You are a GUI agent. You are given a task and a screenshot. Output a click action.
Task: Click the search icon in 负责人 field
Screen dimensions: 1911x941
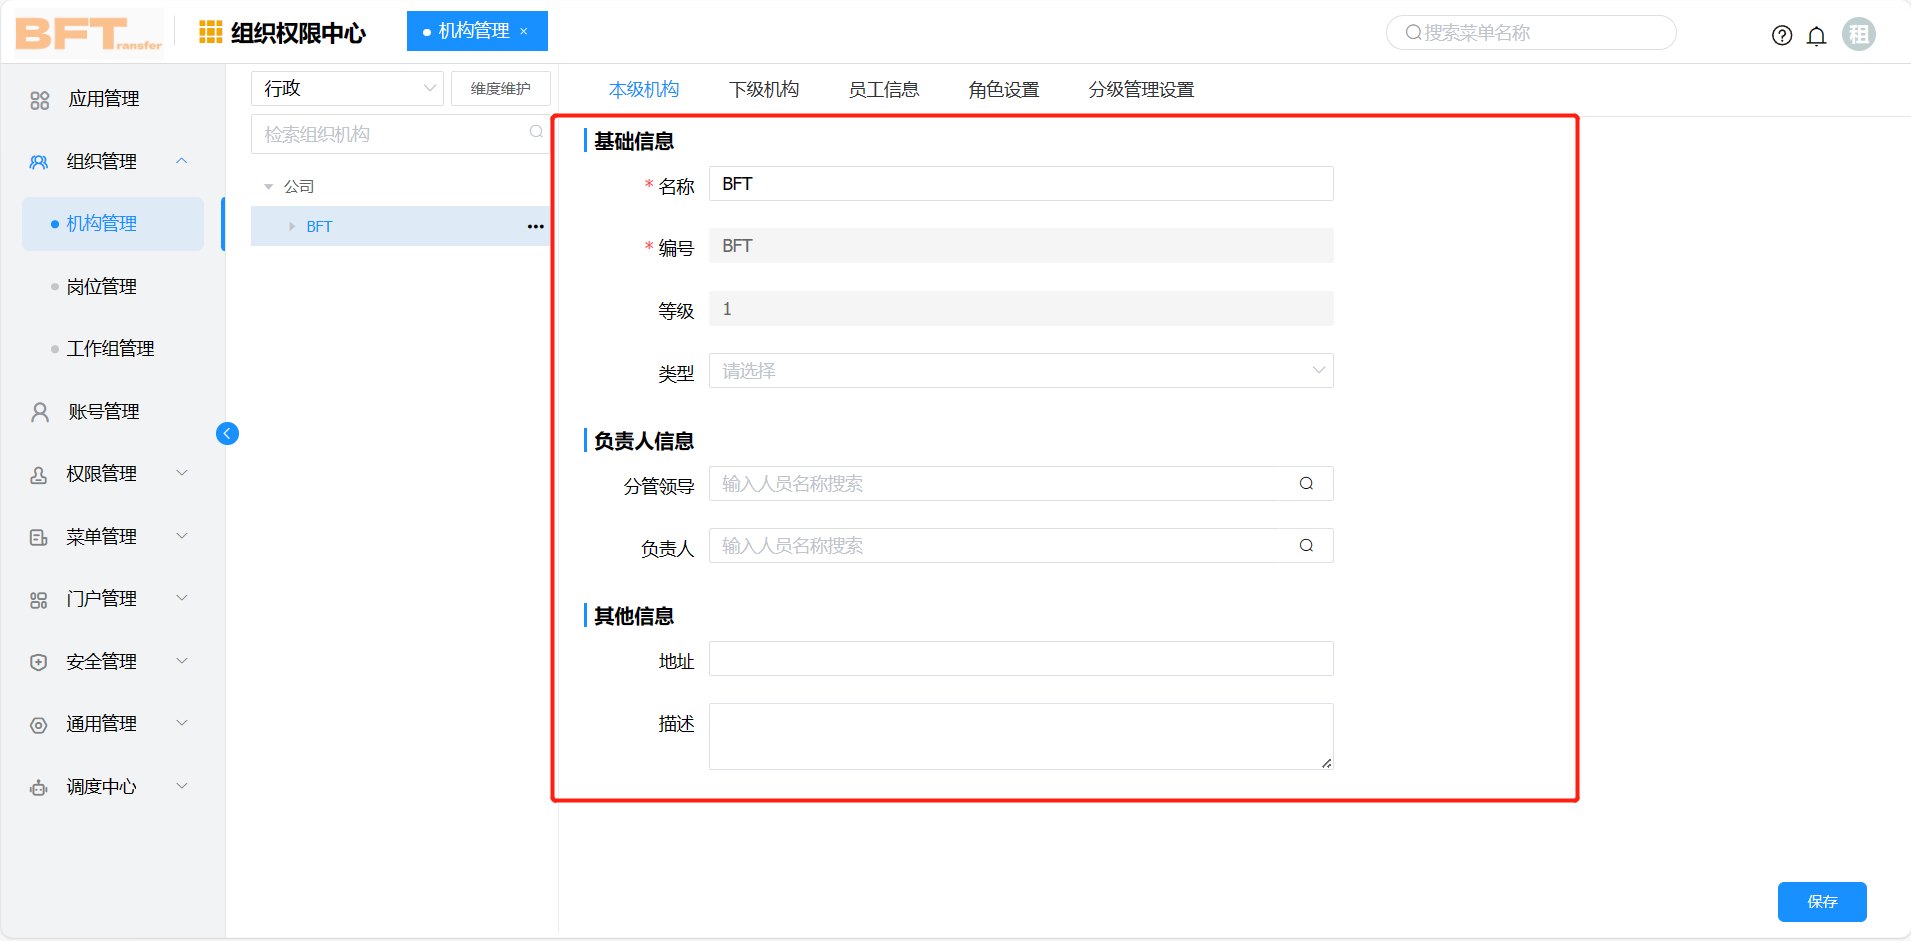click(1306, 546)
